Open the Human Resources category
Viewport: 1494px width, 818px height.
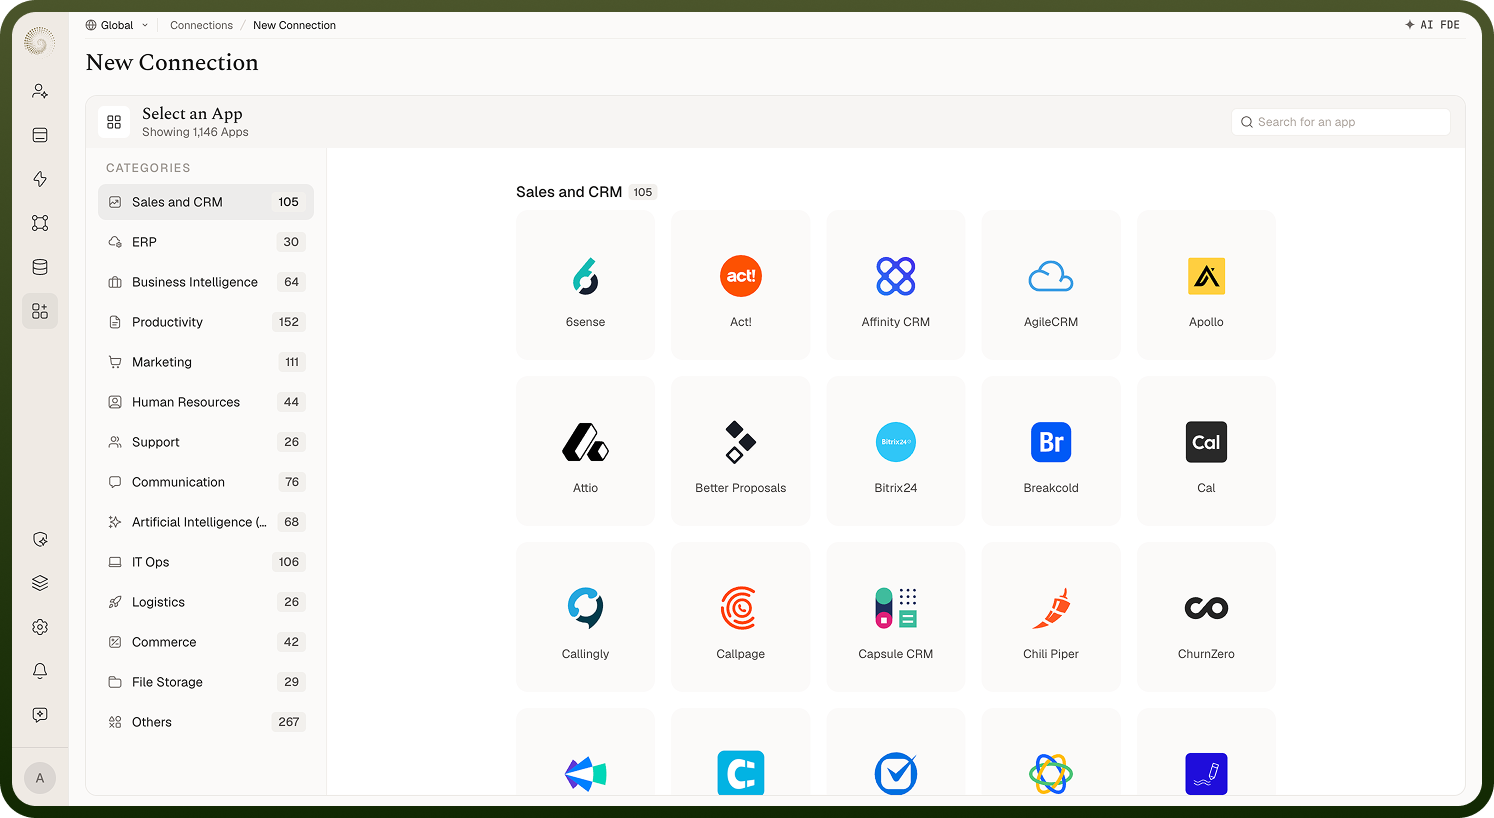[x=206, y=402]
